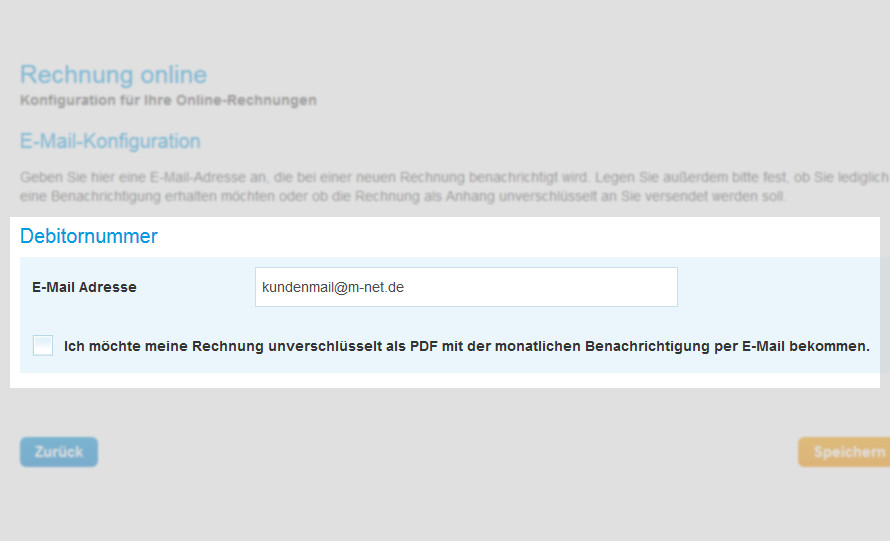Place cursor on kundenmail@m-net.de text
Viewport: 890px width, 541px height.
coord(333,287)
